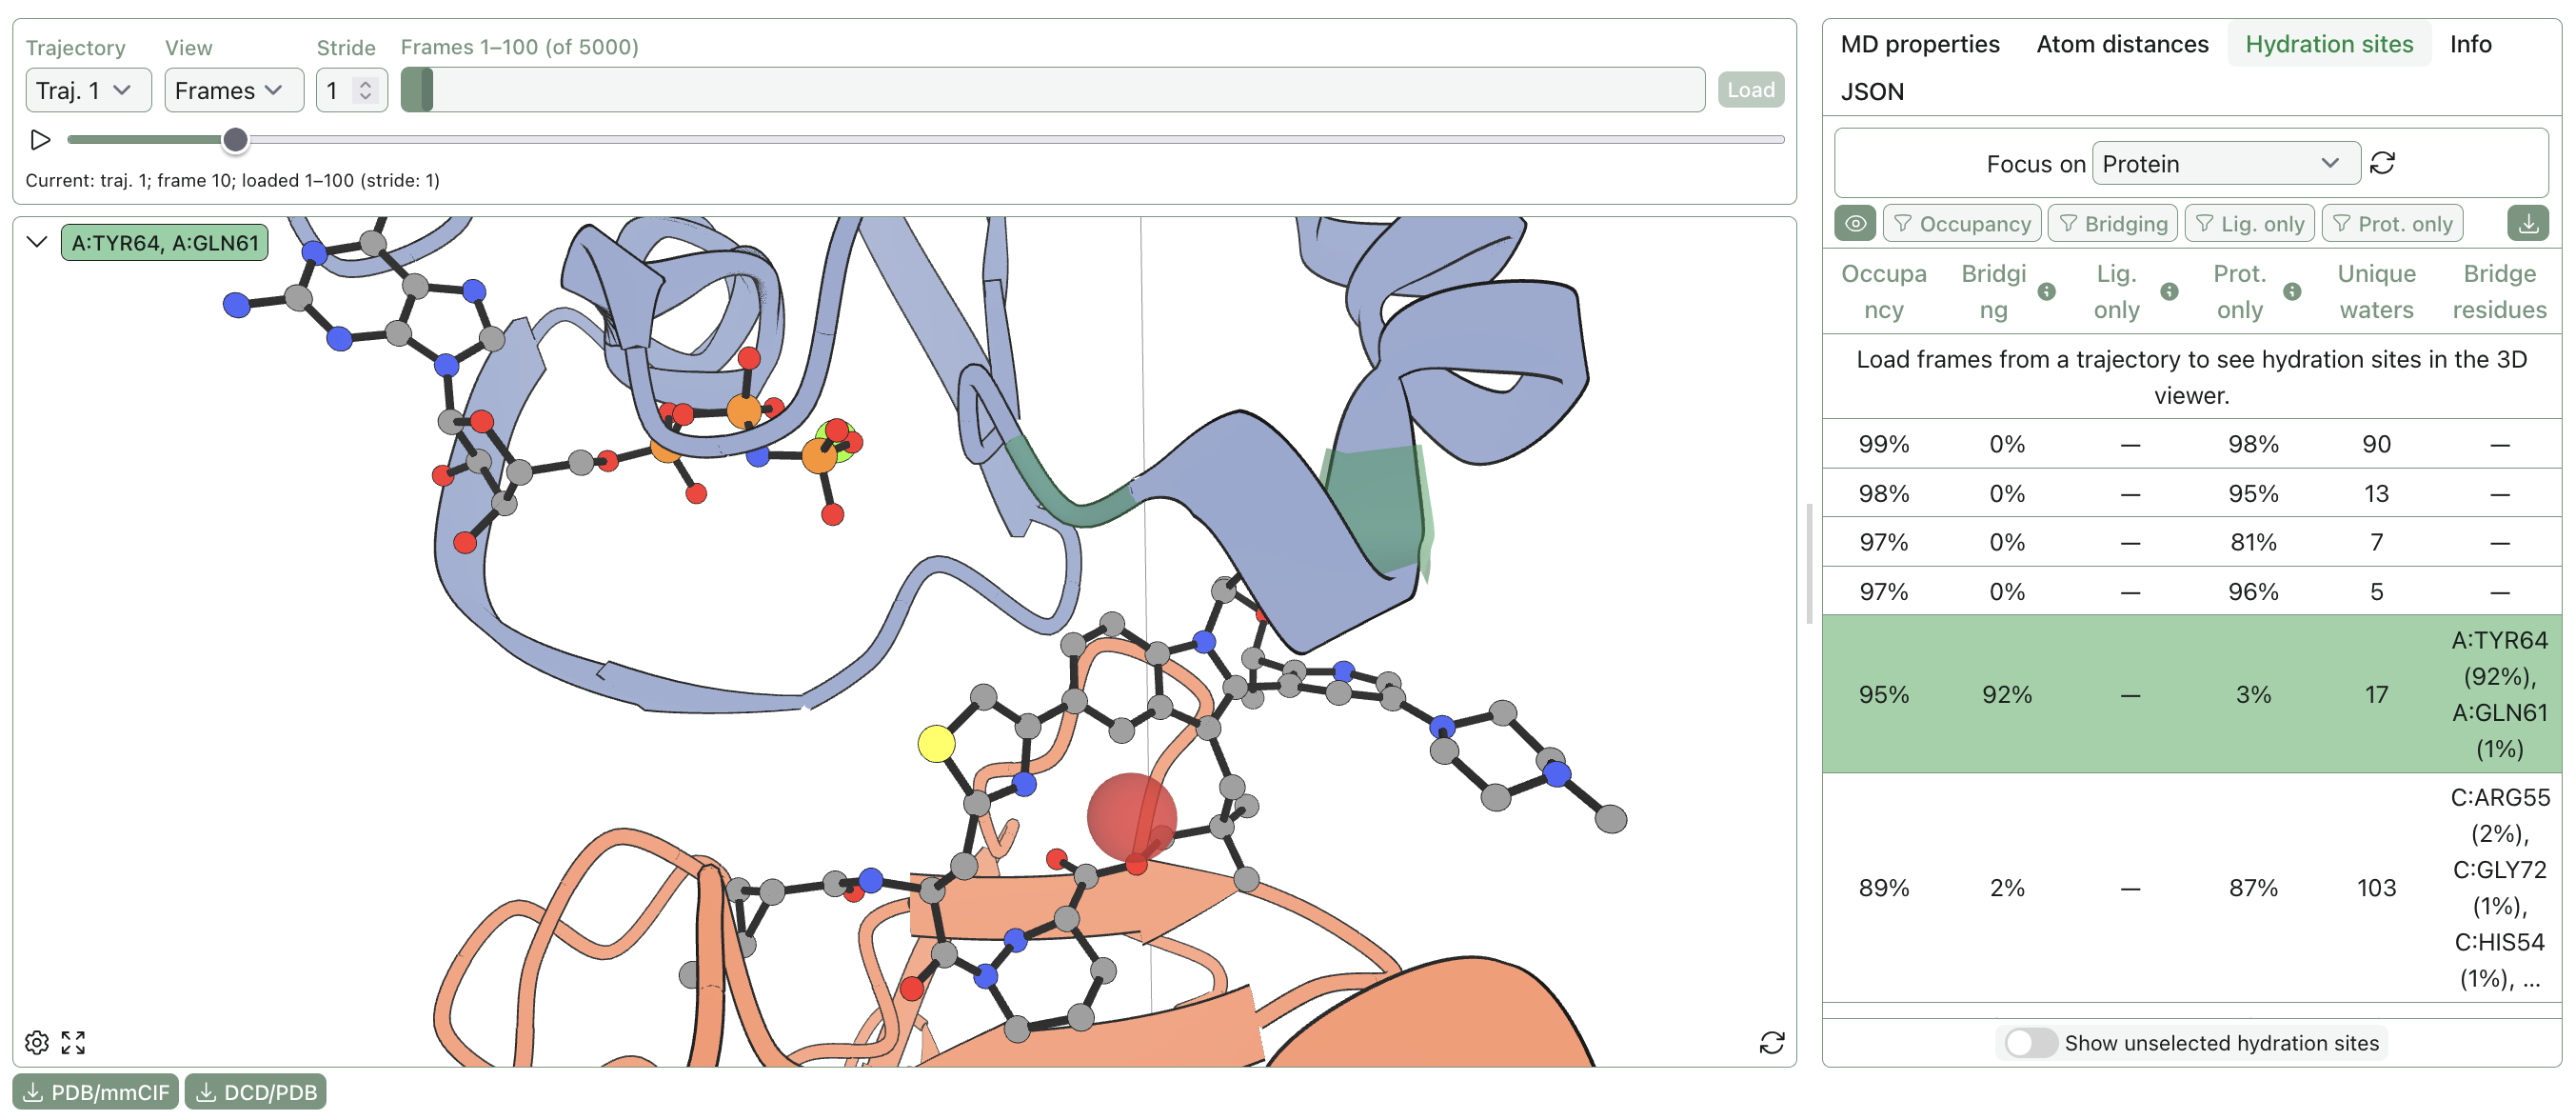Refresh hydration sites focus
2576x1120 pixels.
[2382, 163]
